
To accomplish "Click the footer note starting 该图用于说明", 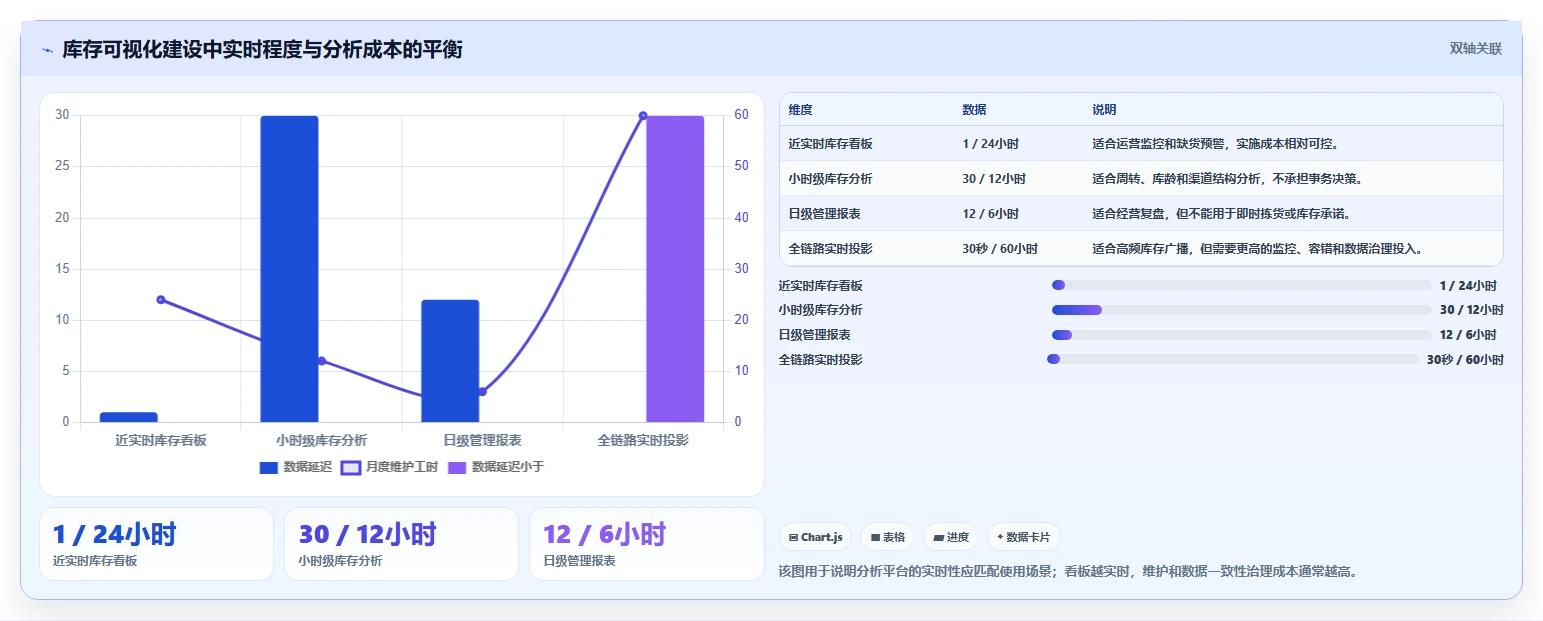I will click(1068, 572).
